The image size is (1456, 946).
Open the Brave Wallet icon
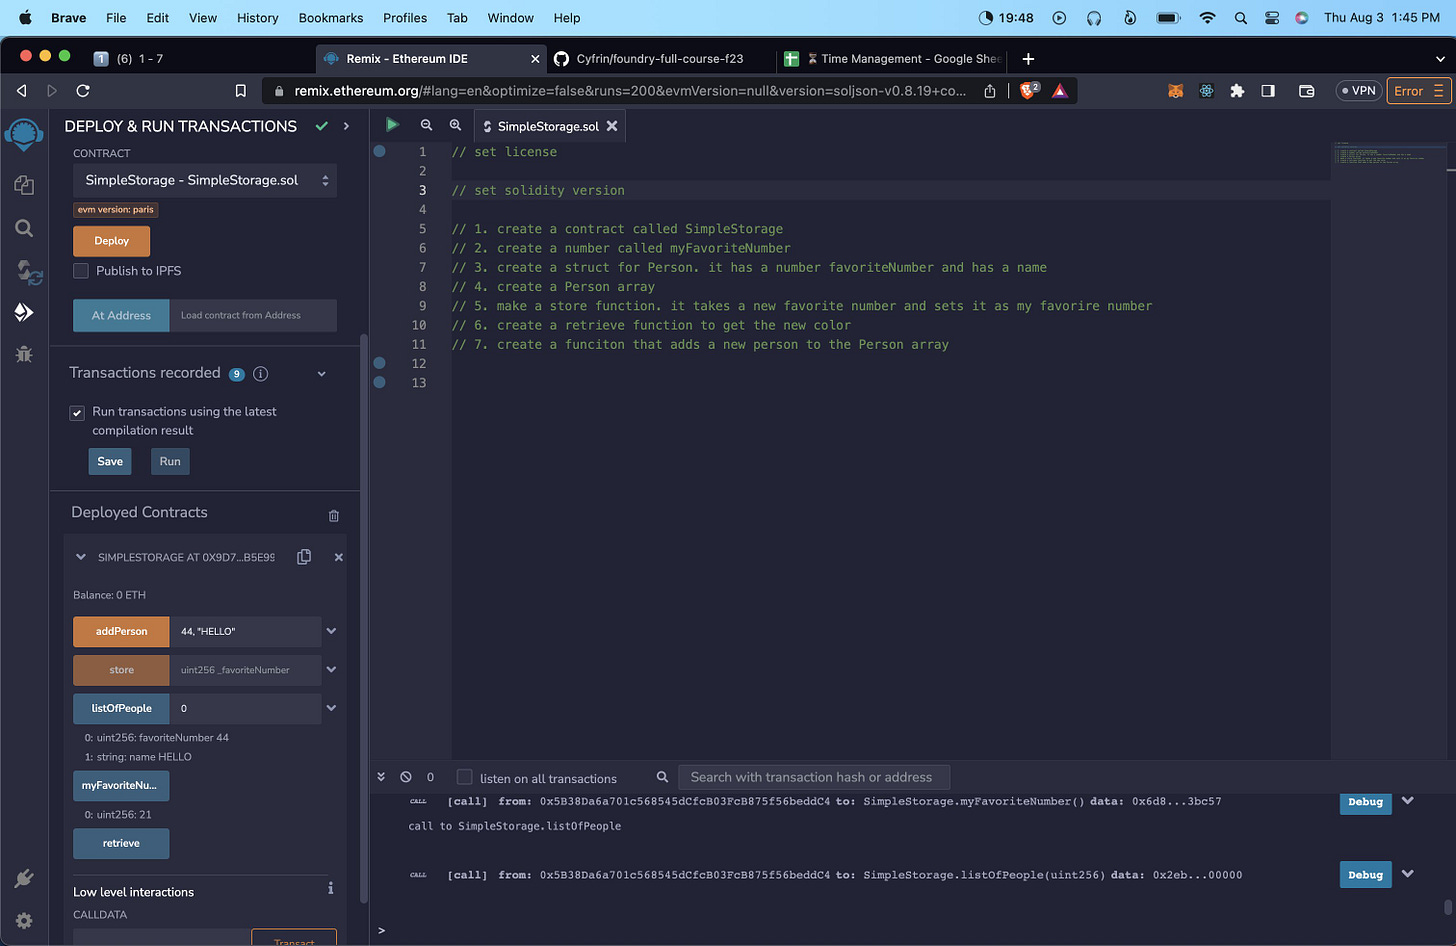tap(1306, 91)
